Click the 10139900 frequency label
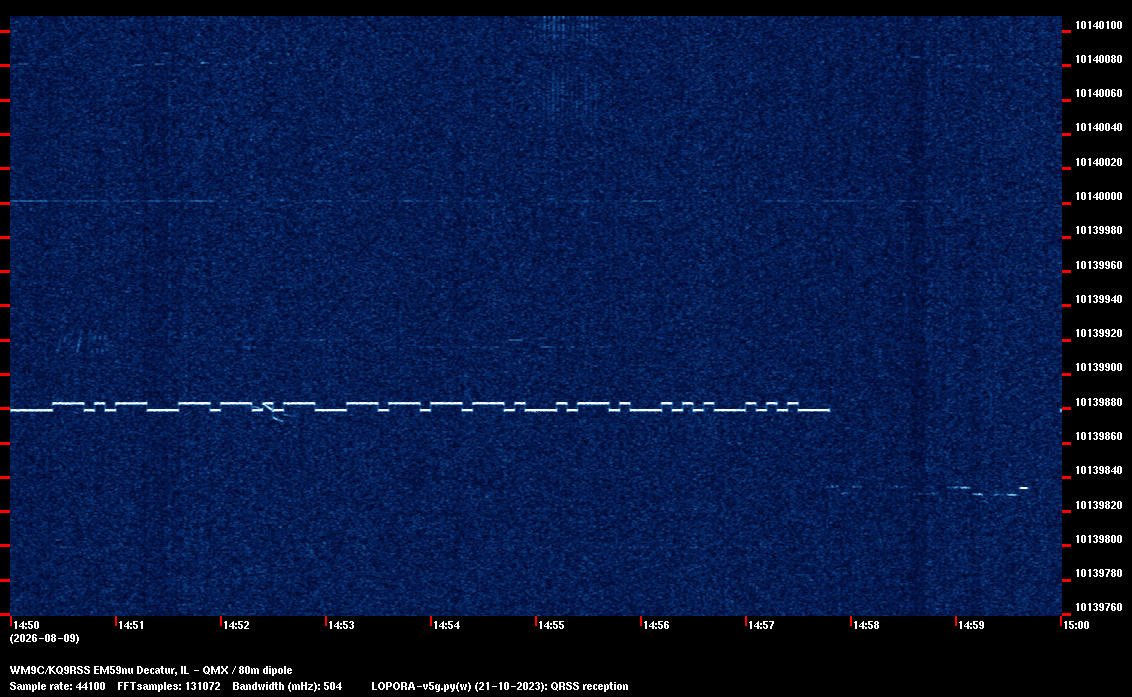This screenshot has height=697, width=1132. 1098,367
